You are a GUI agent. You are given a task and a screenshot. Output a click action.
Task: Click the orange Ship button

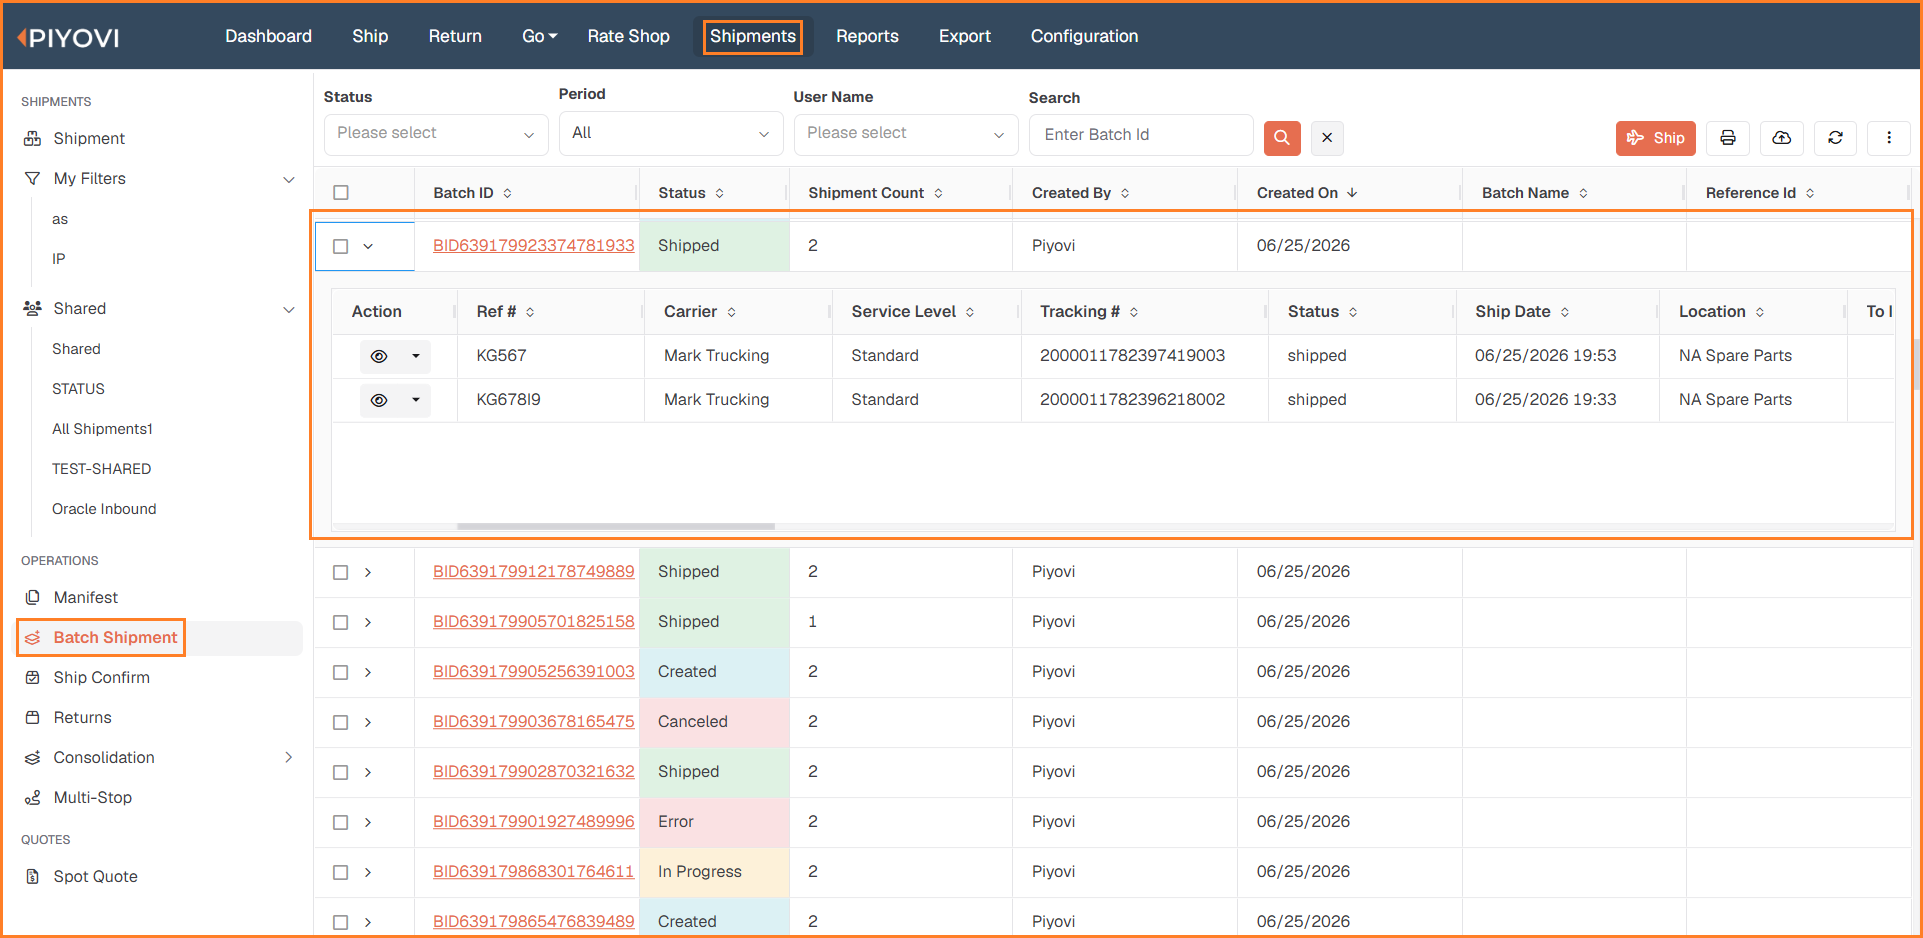(1655, 138)
